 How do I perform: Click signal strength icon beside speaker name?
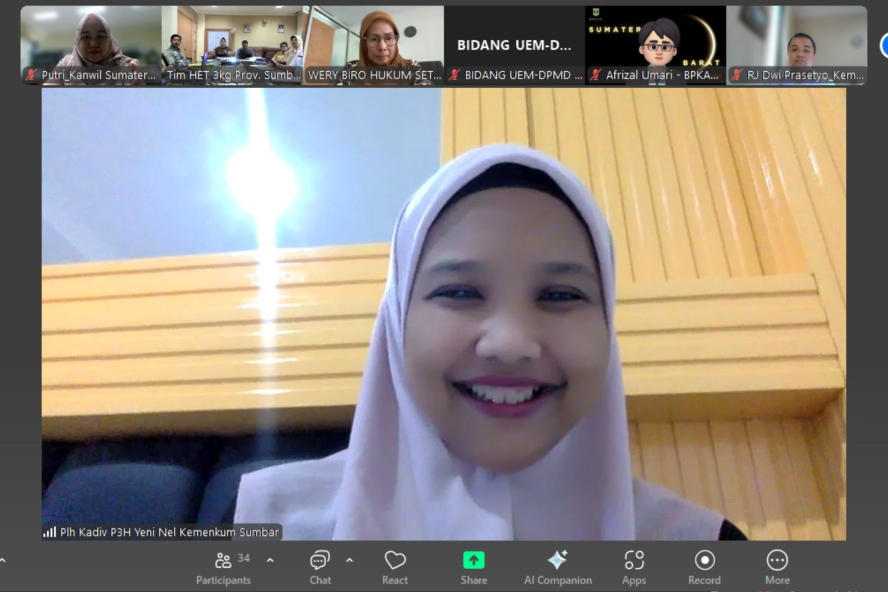coord(49,532)
